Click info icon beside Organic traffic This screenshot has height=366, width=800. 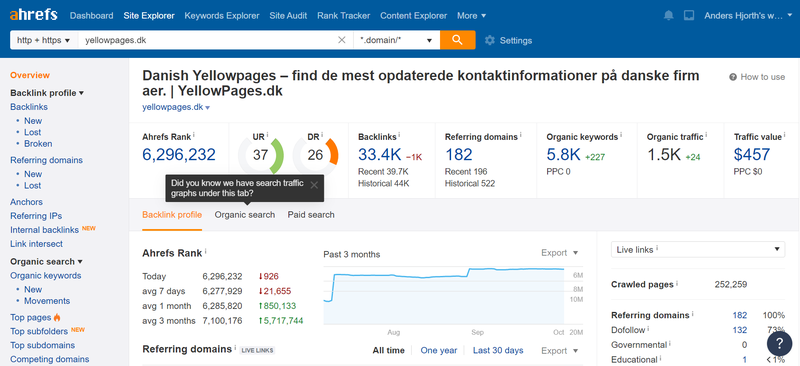pos(706,135)
